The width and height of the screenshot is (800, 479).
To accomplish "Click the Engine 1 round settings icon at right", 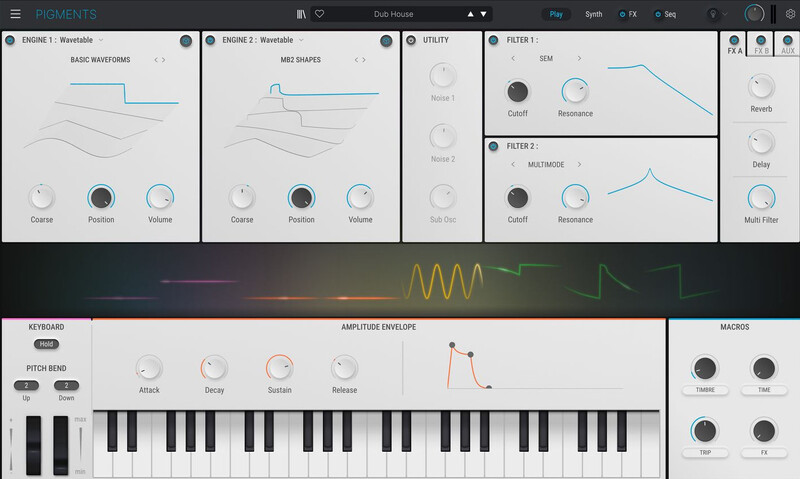I will tap(186, 41).
